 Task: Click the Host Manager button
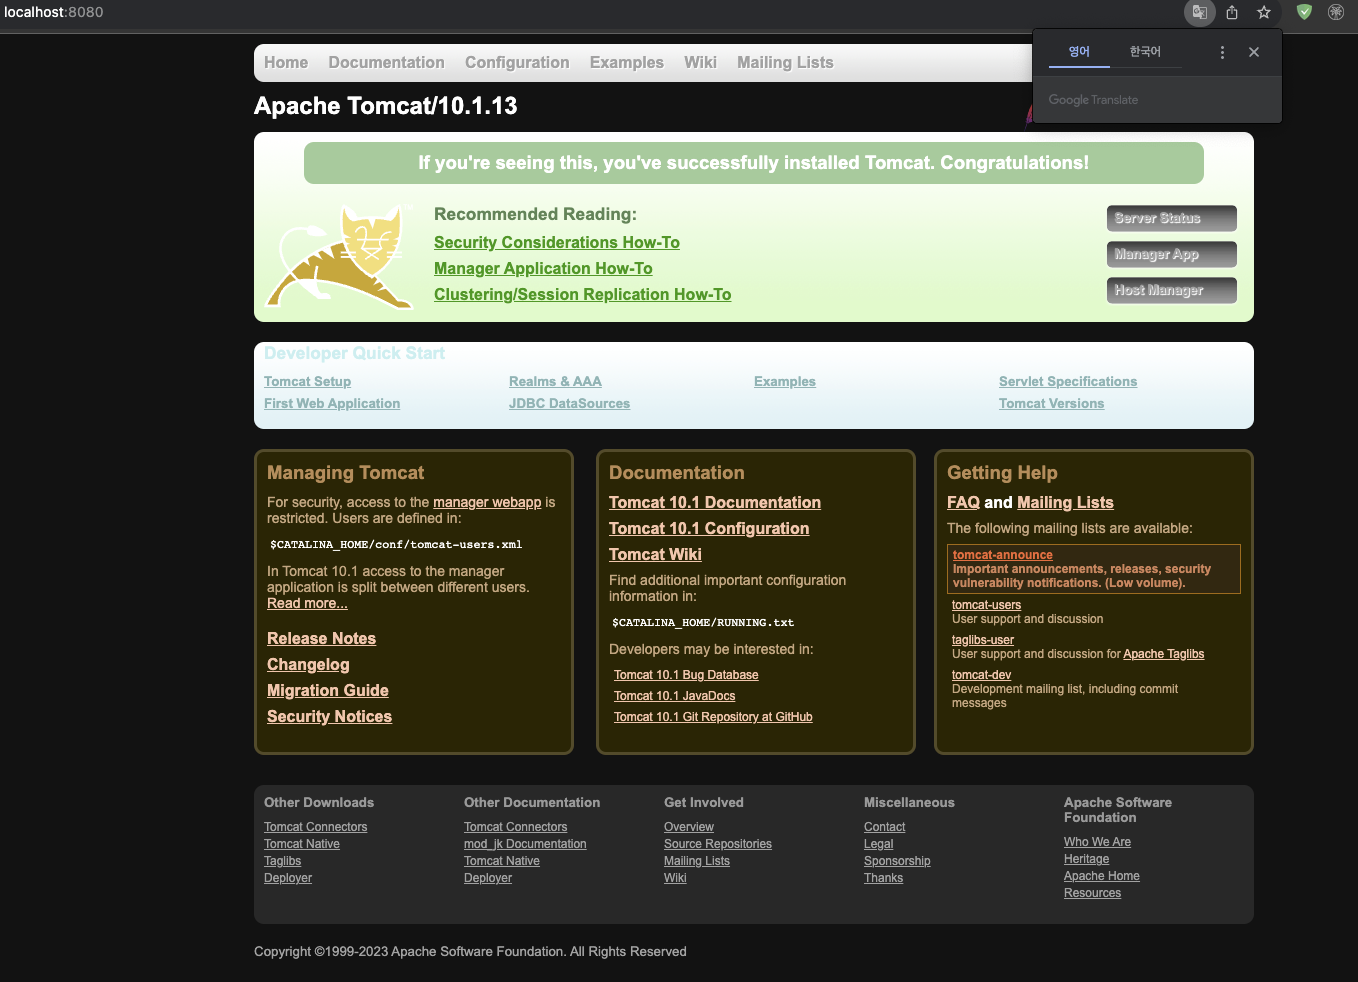click(x=1171, y=290)
